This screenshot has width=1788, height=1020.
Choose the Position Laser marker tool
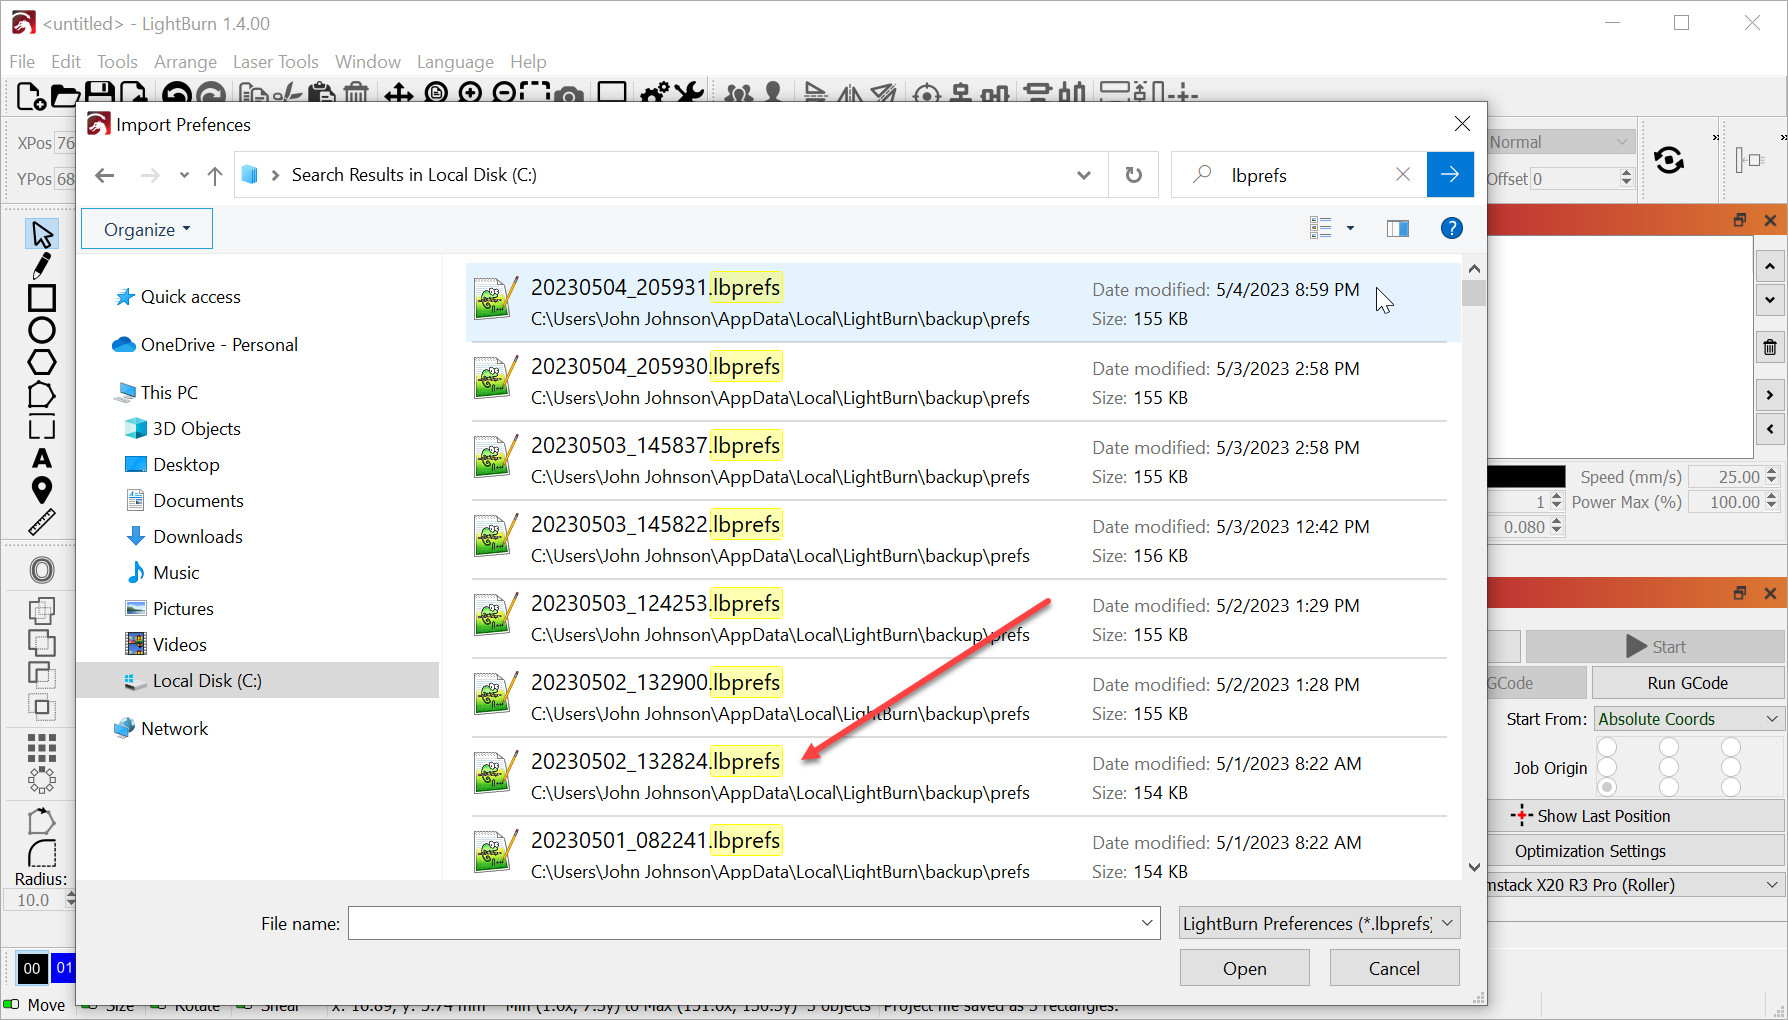tap(42, 490)
